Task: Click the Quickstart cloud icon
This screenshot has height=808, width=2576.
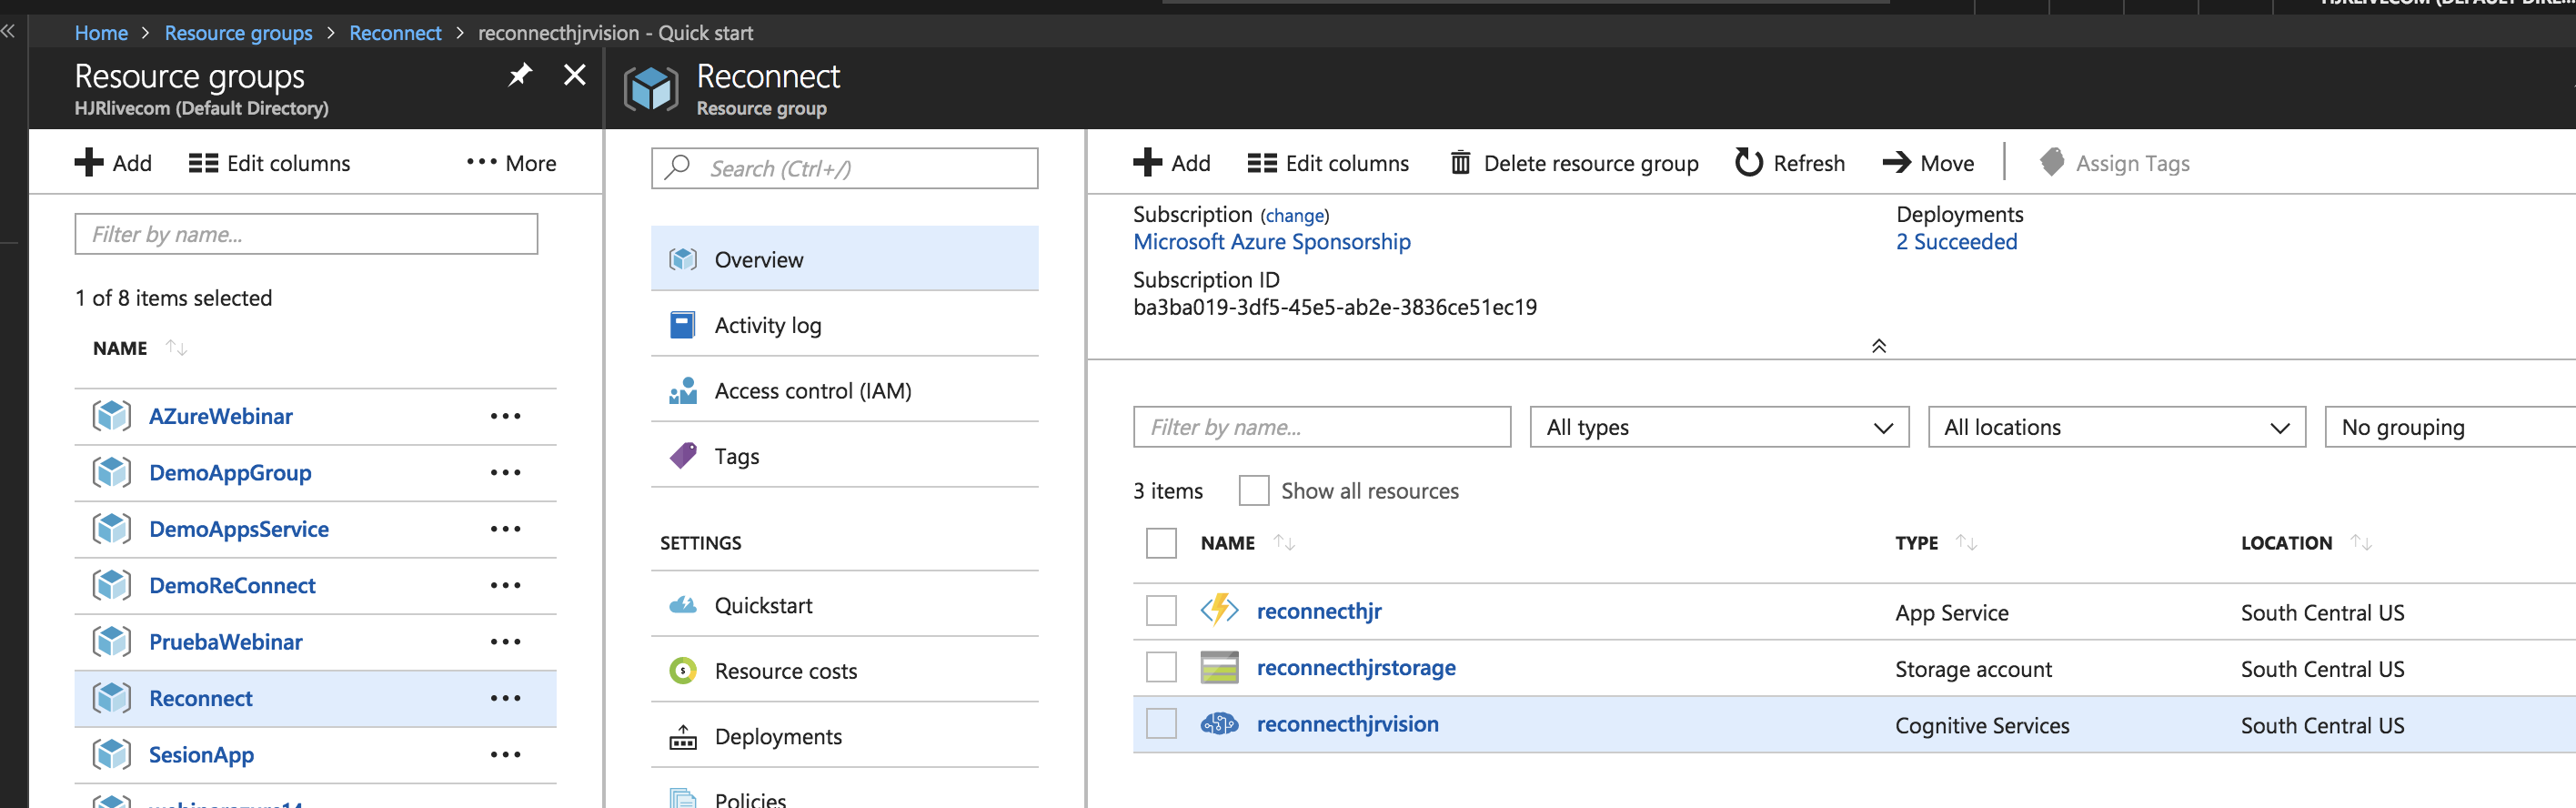Action: tap(683, 605)
